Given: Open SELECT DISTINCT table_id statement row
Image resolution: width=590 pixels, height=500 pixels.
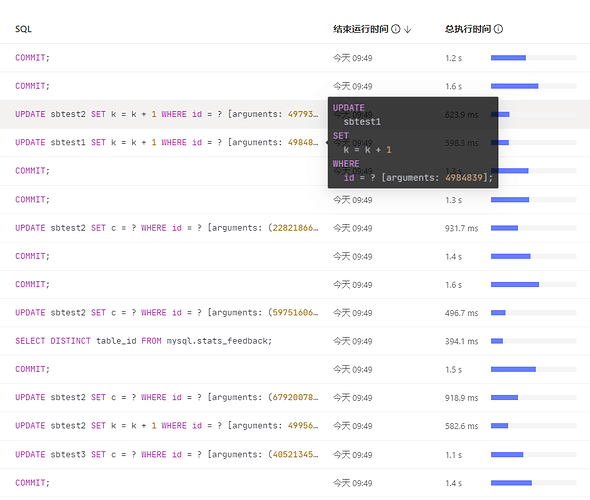Looking at the screenshot, I should [x=295, y=341].
